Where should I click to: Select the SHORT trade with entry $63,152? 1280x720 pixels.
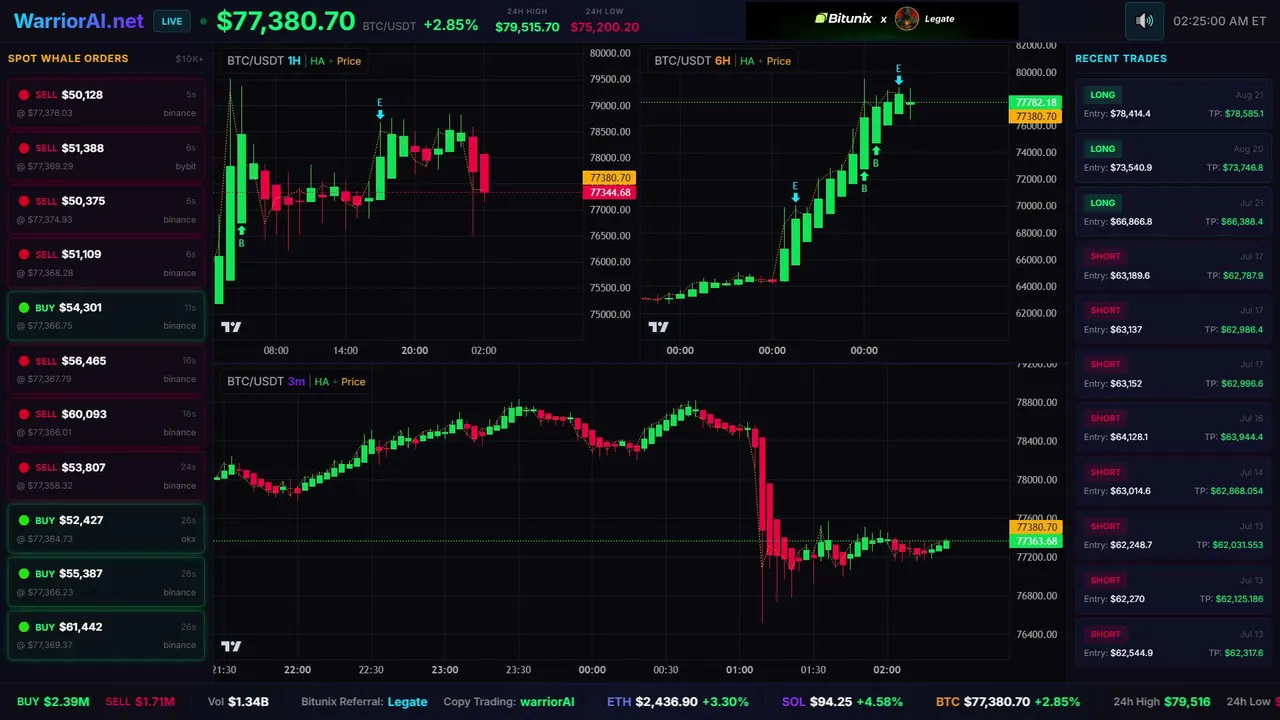[x=1173, y=374]
